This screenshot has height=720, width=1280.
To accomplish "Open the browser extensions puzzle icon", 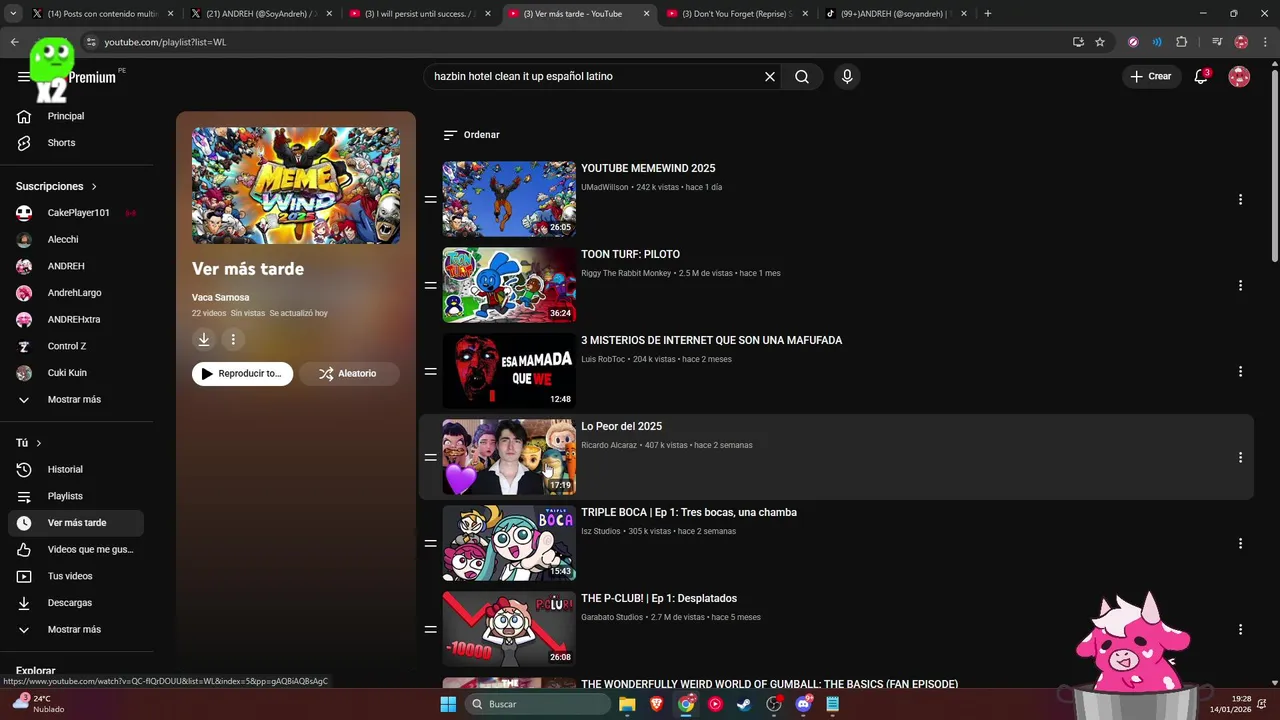I will pos(1182,42).
